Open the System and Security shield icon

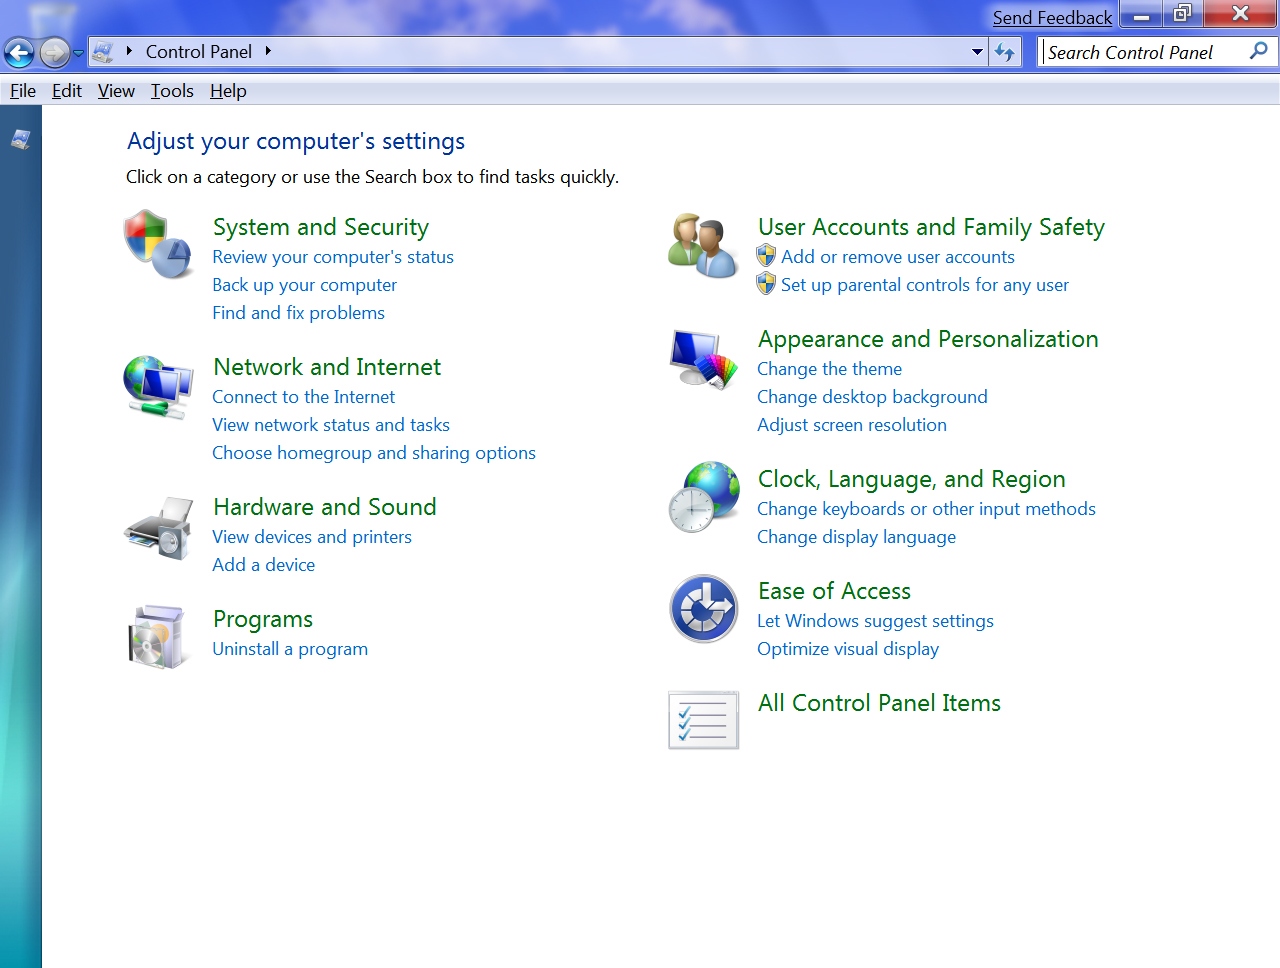point(158,245)
